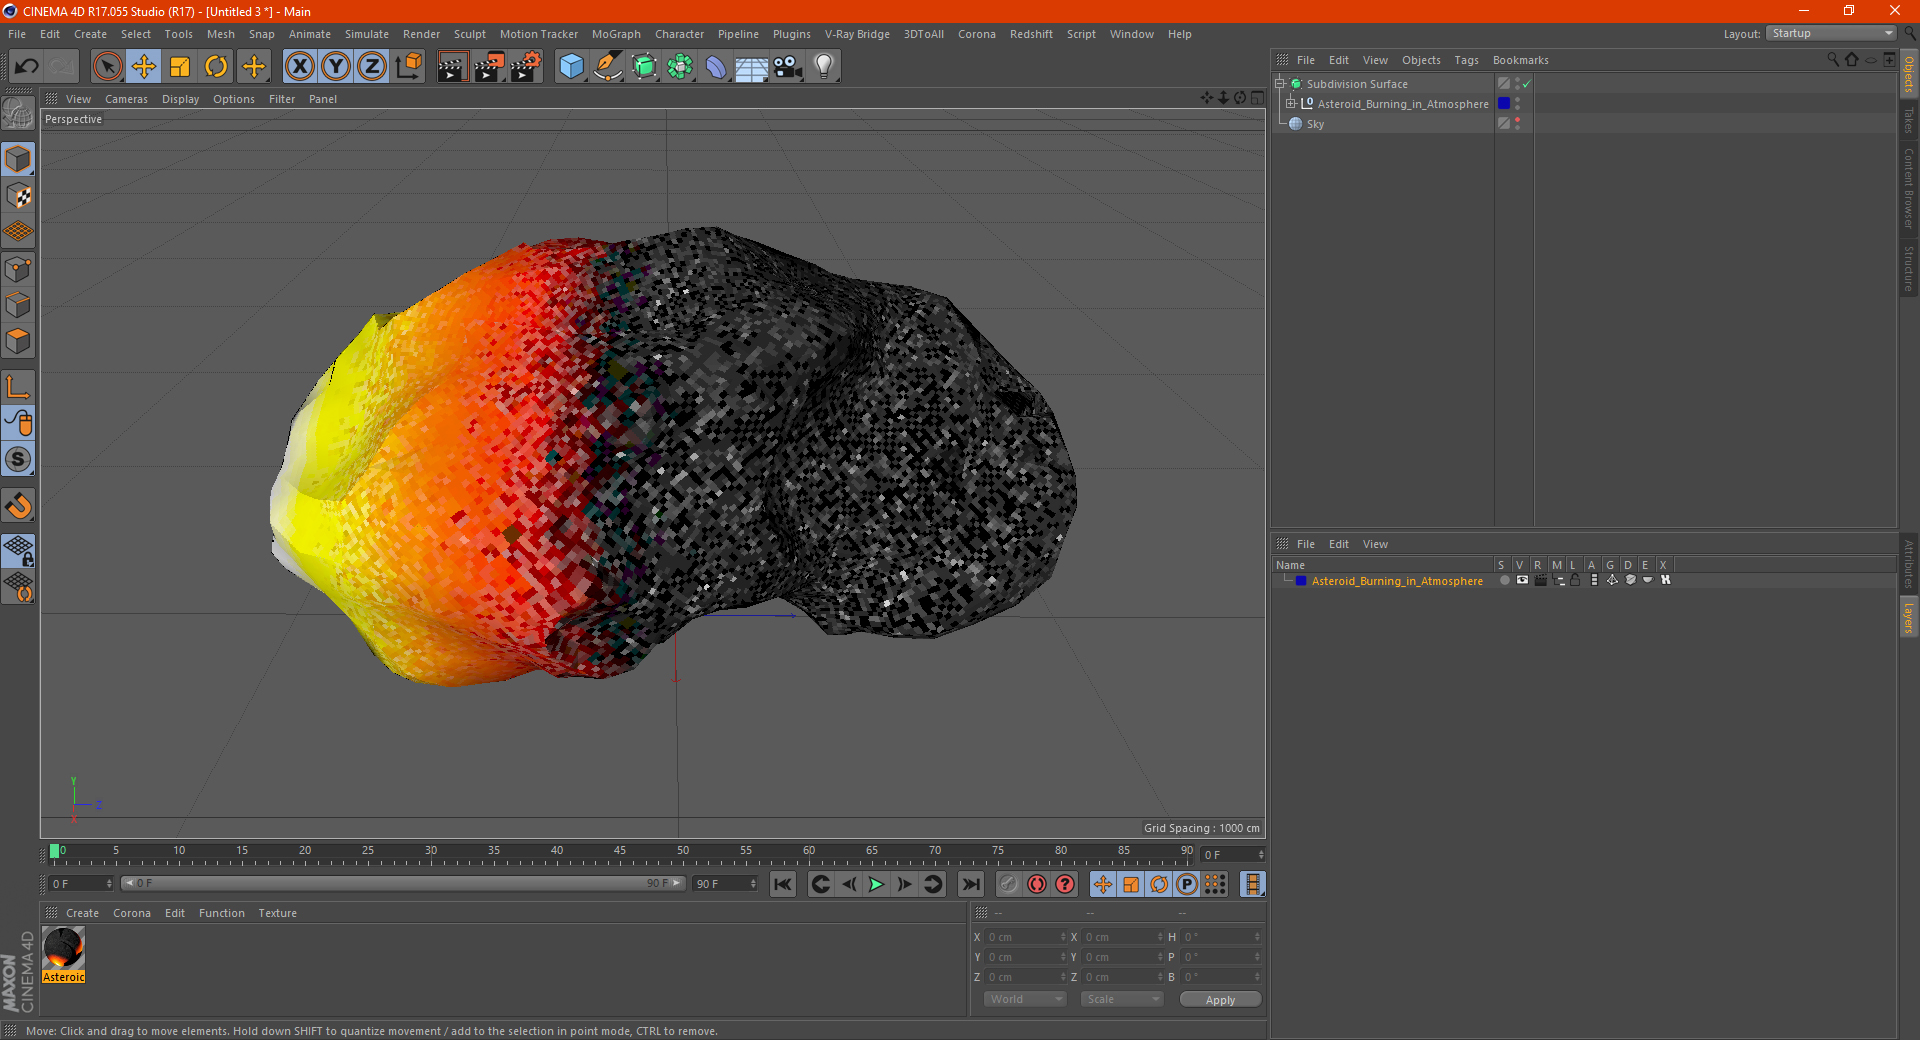The height and width of the screenshot is (1040, 1920).
Task: Switch to Points mode
Action: click(18, 269)
